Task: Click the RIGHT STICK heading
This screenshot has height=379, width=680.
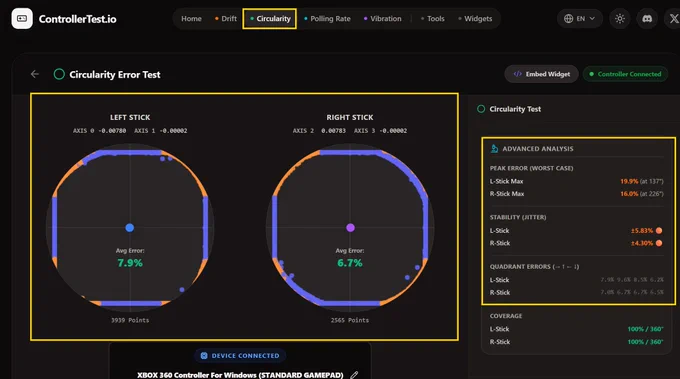Action: point(350,117)
